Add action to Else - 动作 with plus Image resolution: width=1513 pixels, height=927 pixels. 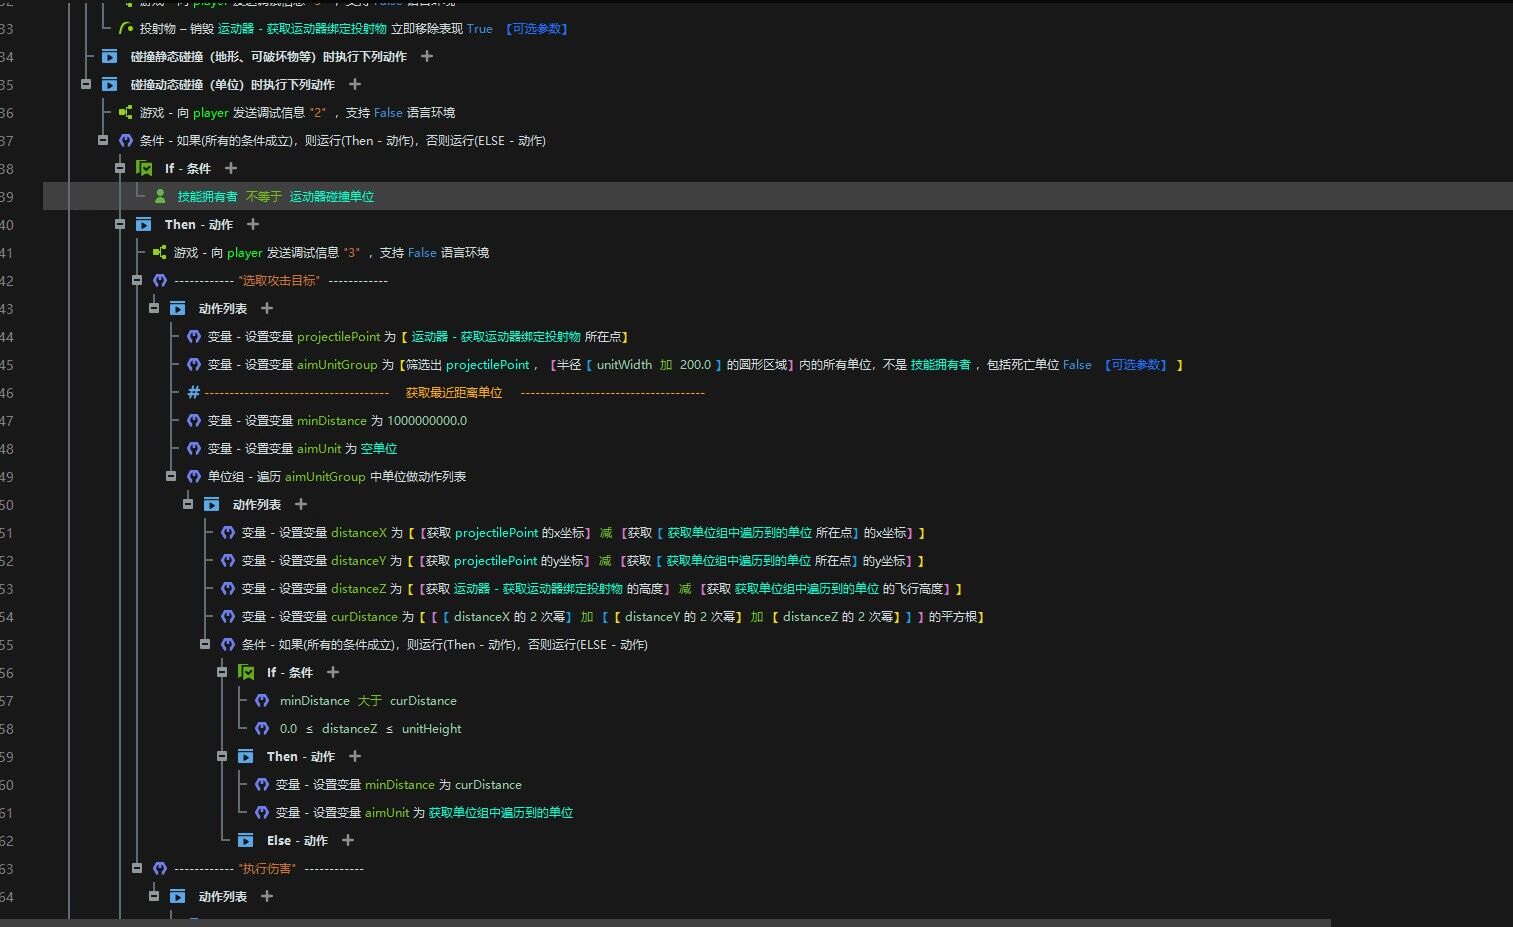[348, 840]
